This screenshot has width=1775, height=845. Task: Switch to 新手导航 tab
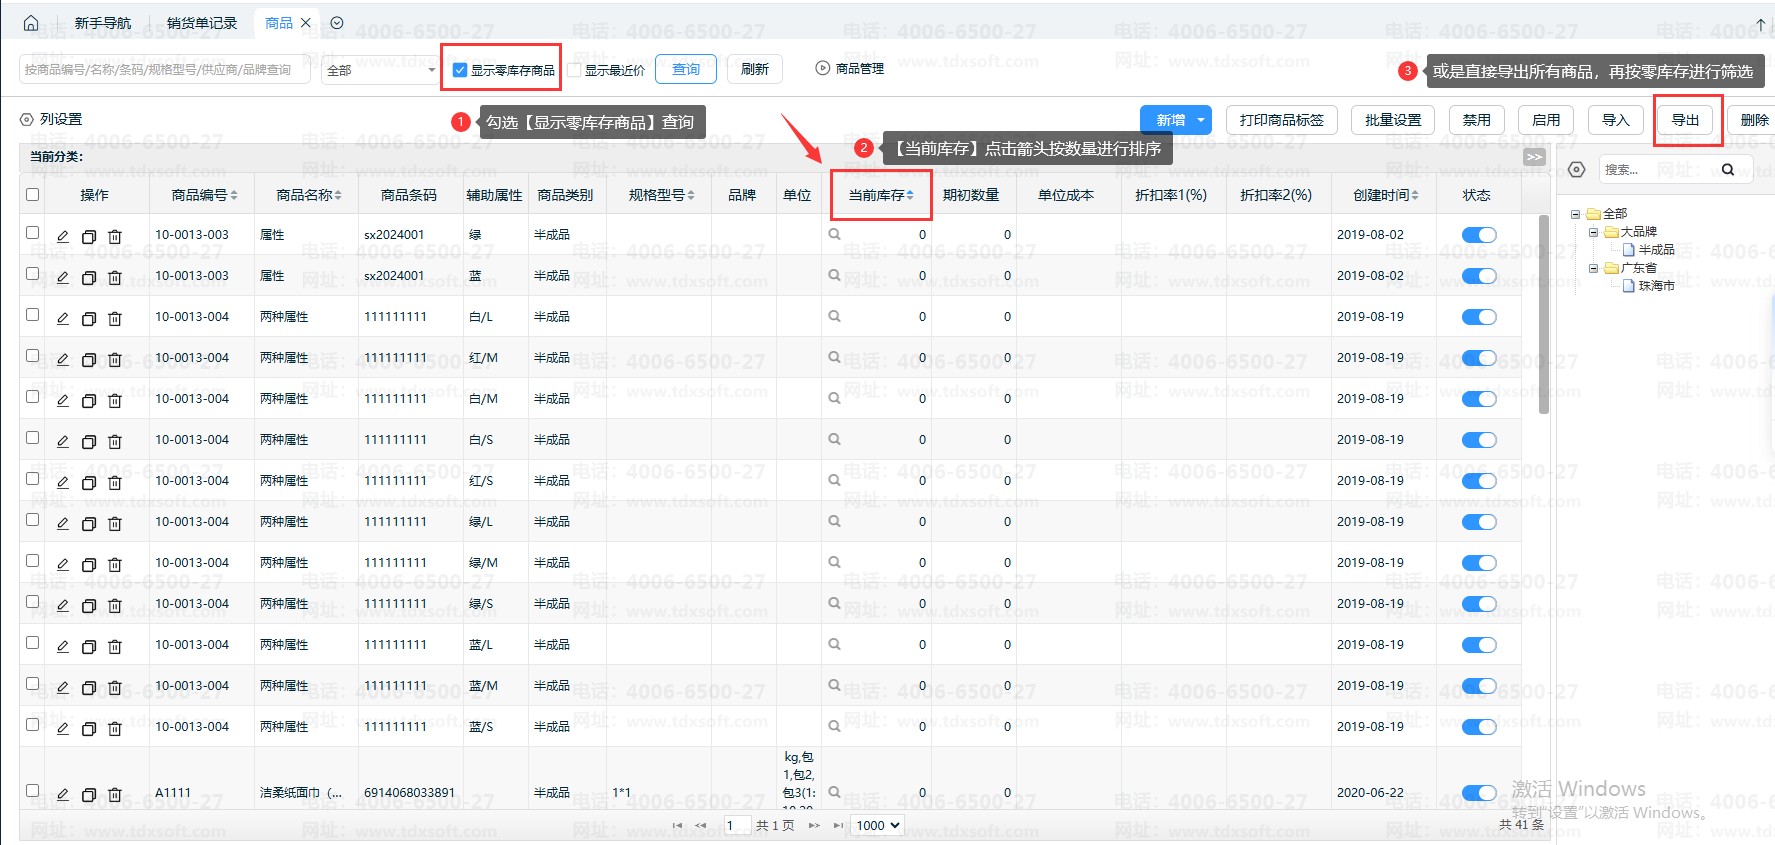102,23
